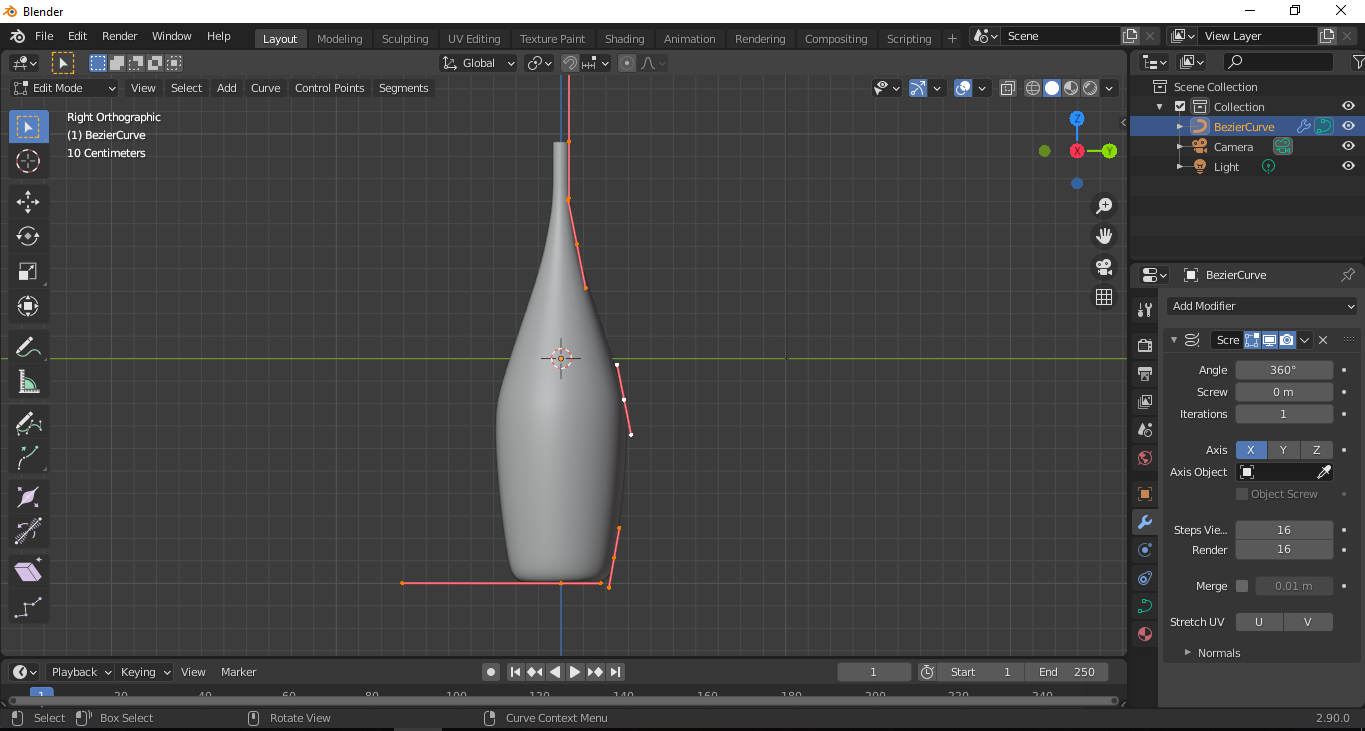Select the Rotate tool
Viewport: 1365px width, 731px height.
(x=27, y=236)
